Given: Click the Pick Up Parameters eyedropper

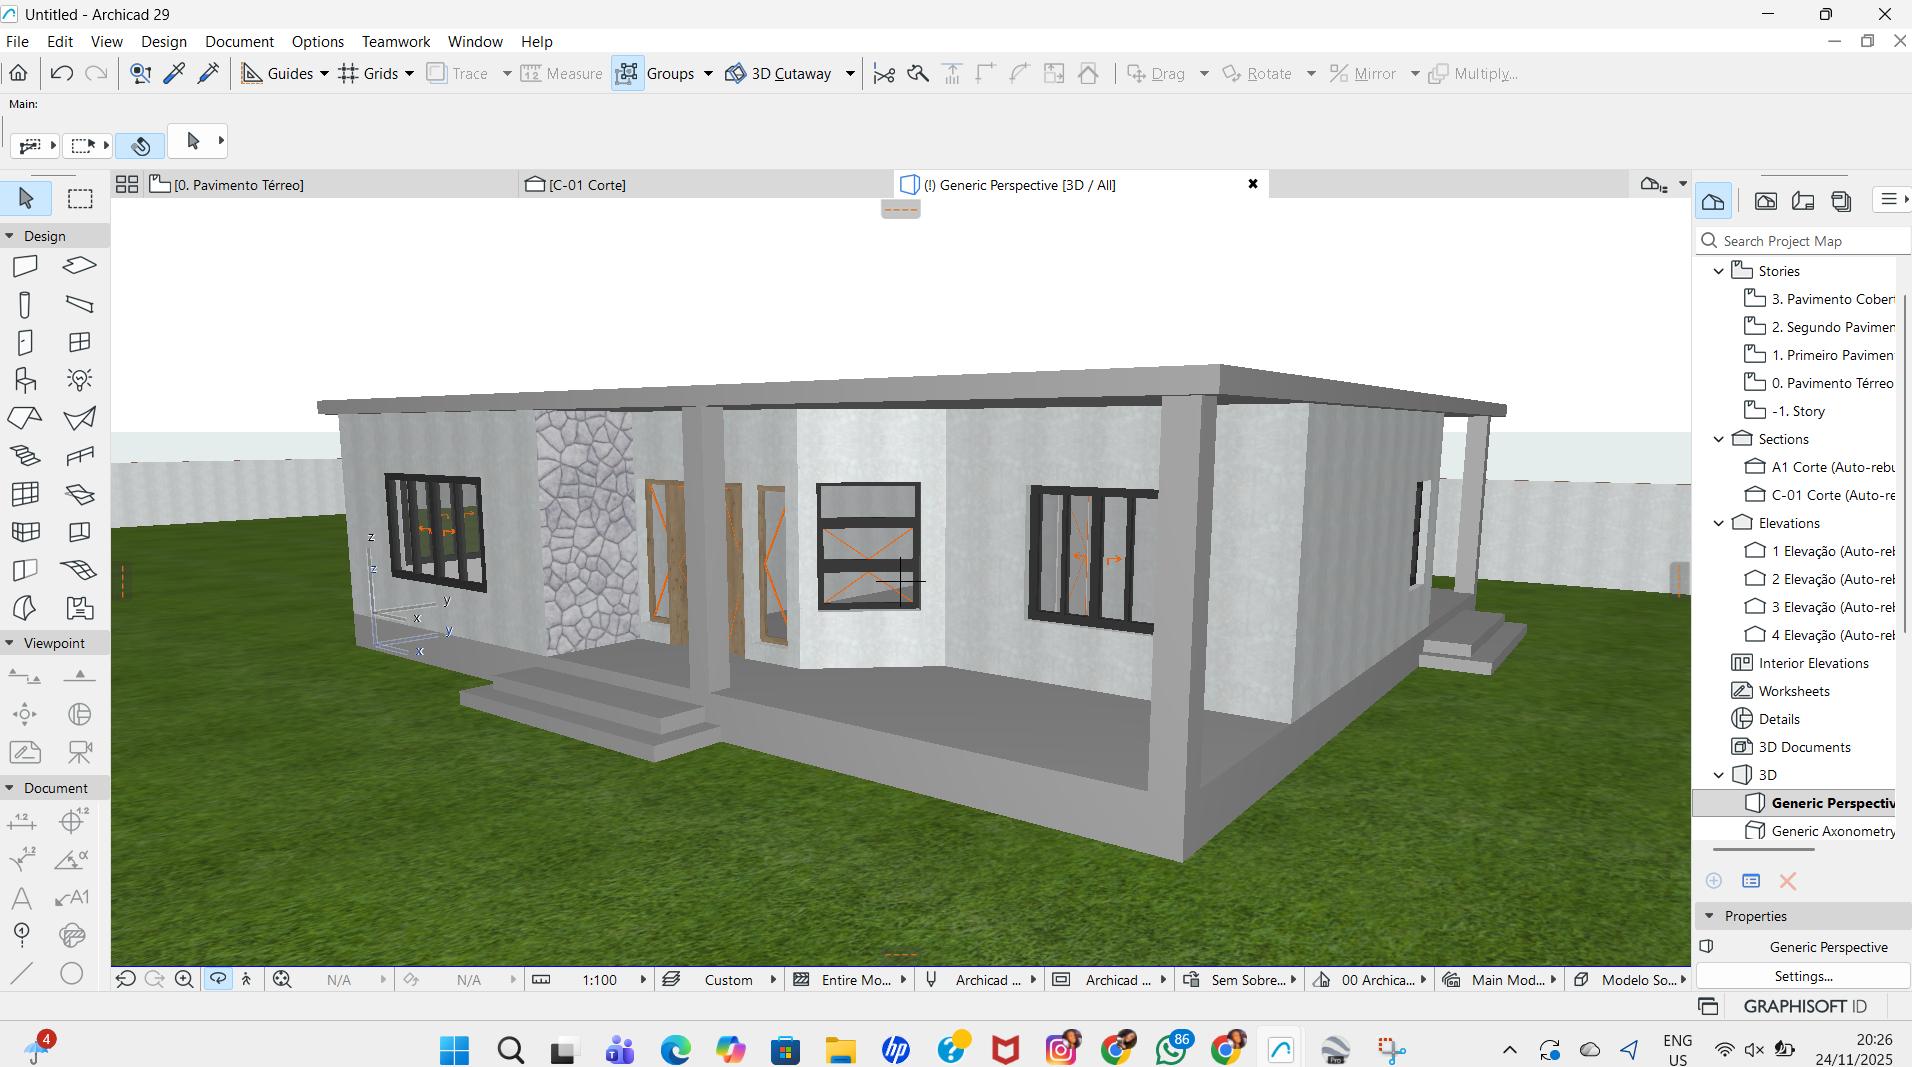Looking at the screenshot, I should pyautogui.click(x=174, y=74).
